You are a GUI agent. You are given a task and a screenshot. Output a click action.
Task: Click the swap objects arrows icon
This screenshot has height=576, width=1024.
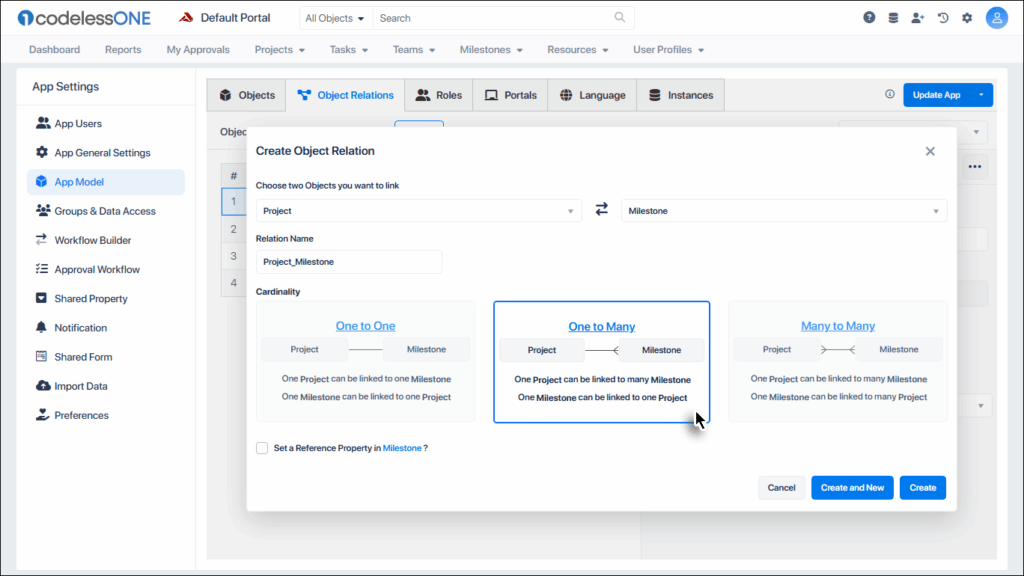[601, 210]
